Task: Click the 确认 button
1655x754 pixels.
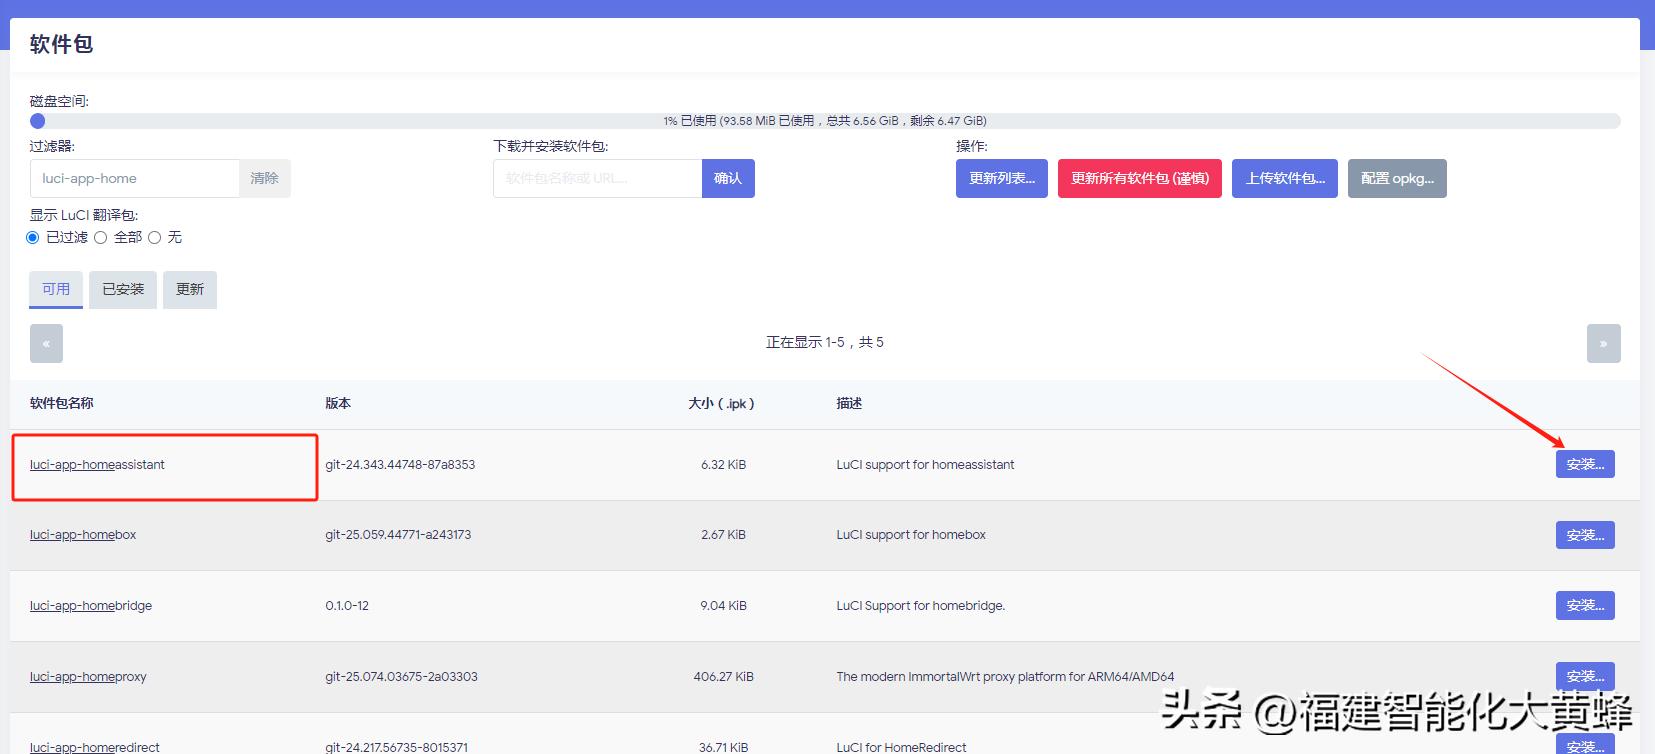Action: [x=728, y=178]
